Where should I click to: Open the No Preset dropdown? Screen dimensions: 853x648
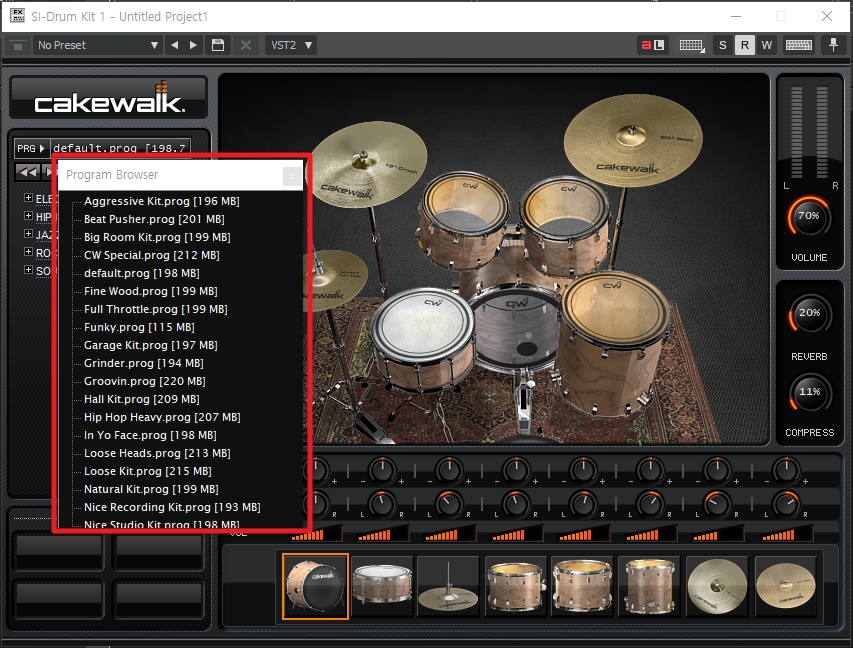point(98,45)
